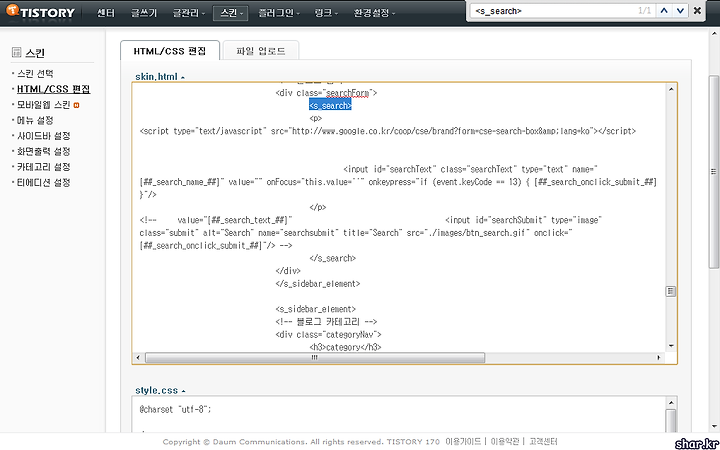
Task: Open the 센터 menu item
Action: click(x=106, y=13)
